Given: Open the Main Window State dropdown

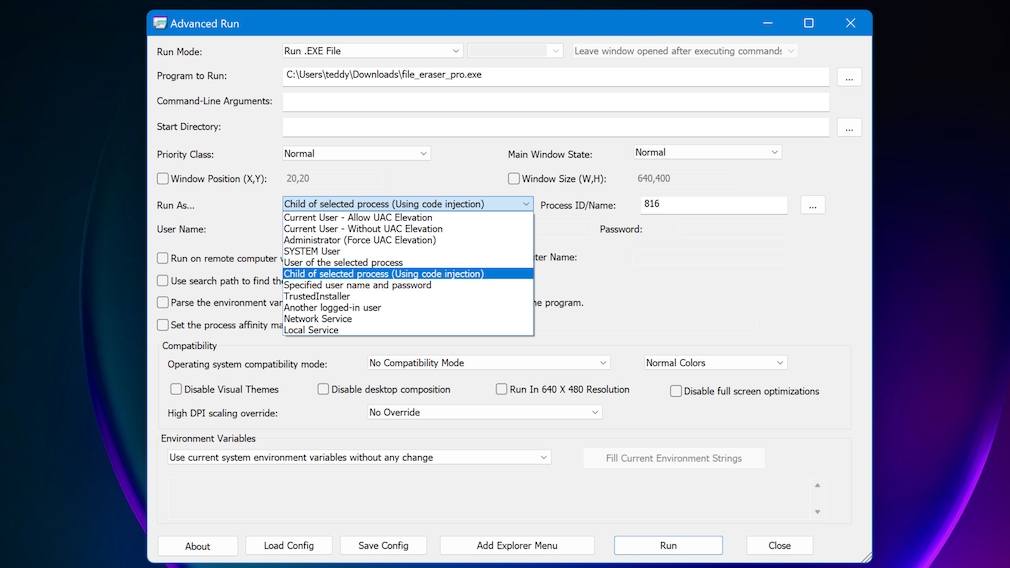Looking at the screenshot, I should pos(707,152).
